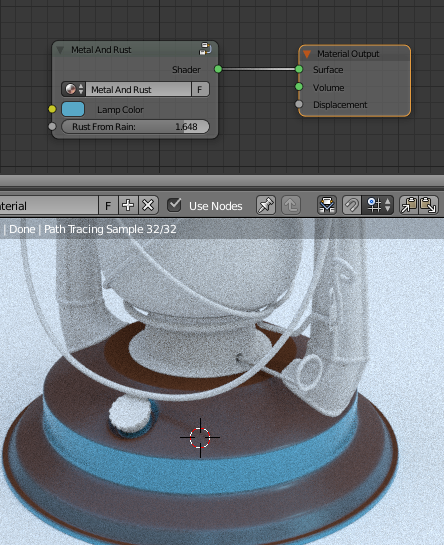Click the pin node tree icon

coord(266,205)
